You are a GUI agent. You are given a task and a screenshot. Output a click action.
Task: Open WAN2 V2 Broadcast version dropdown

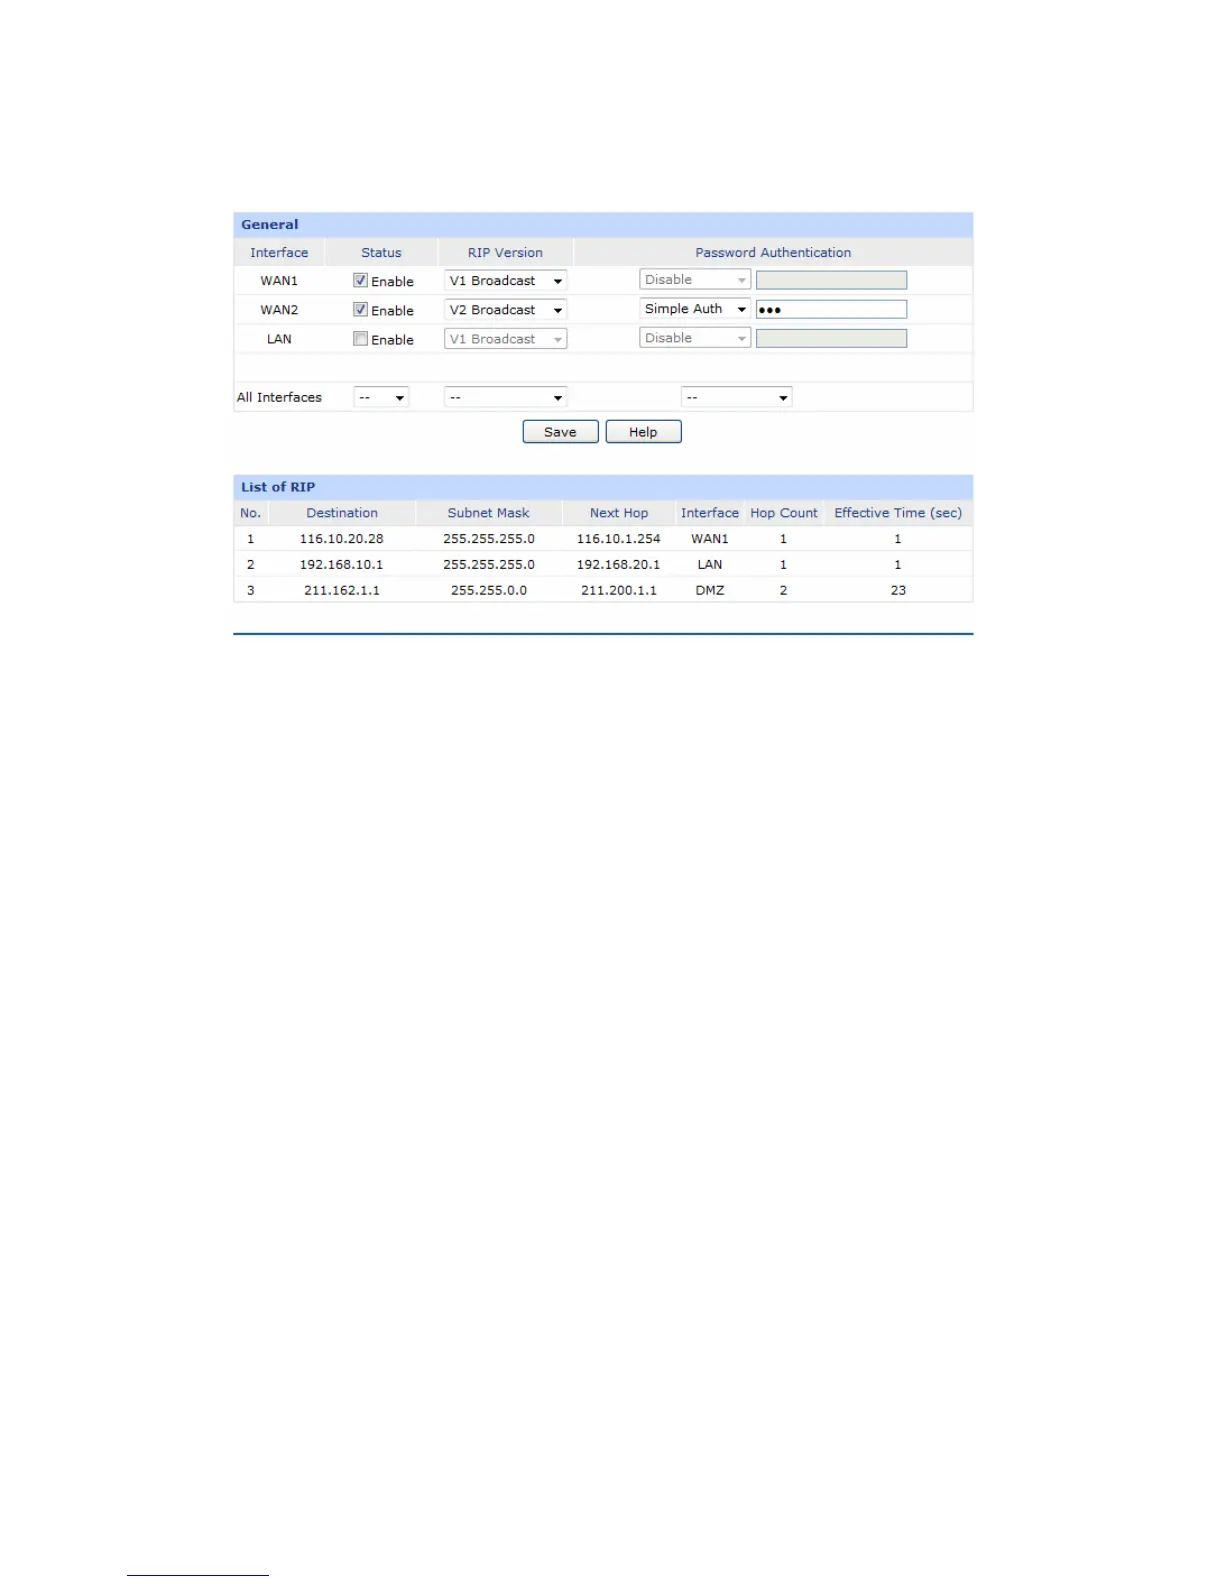click(x=505, y=310)
